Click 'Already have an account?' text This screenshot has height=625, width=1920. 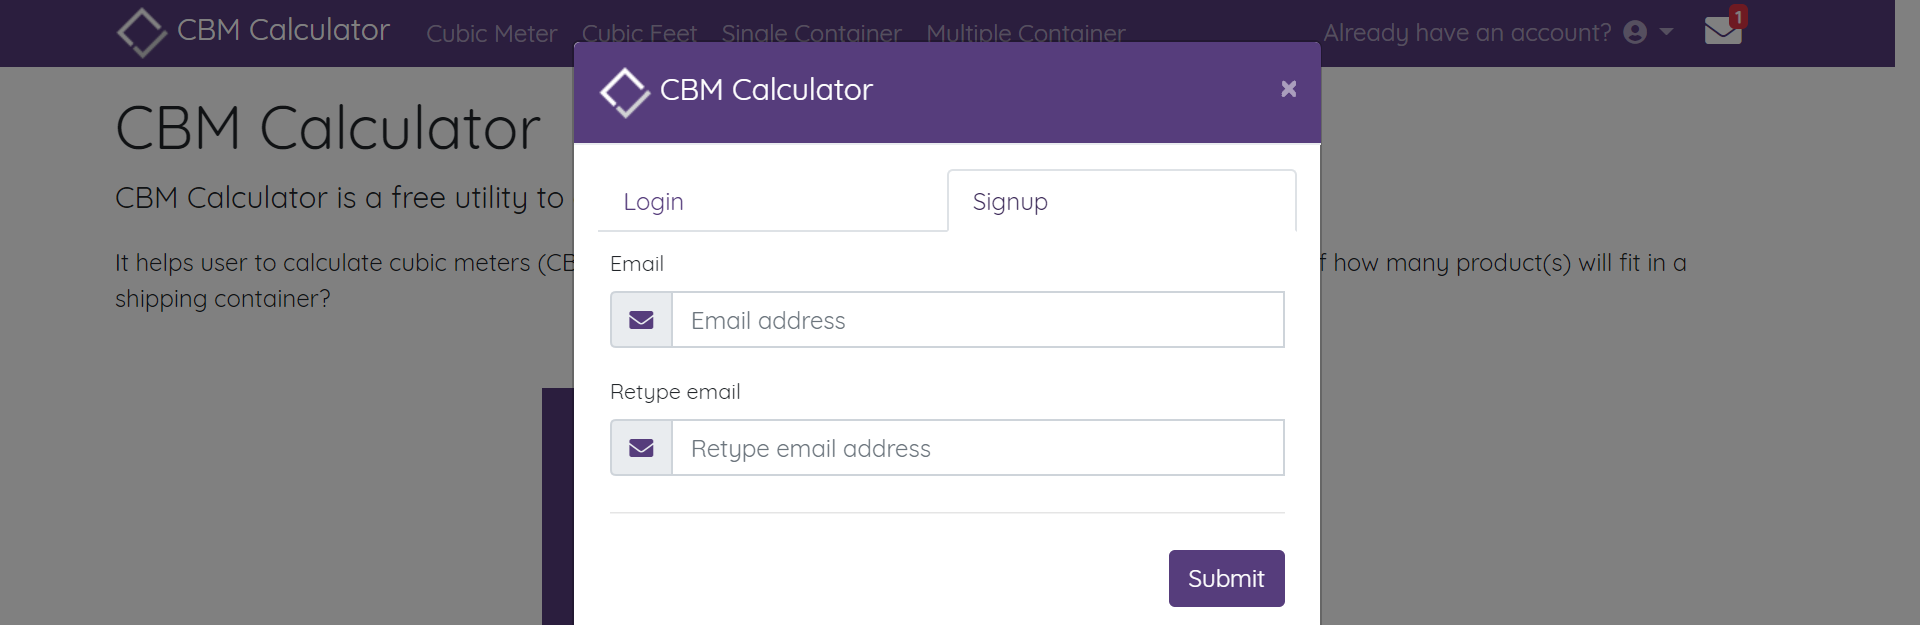tap(1467, 33)
